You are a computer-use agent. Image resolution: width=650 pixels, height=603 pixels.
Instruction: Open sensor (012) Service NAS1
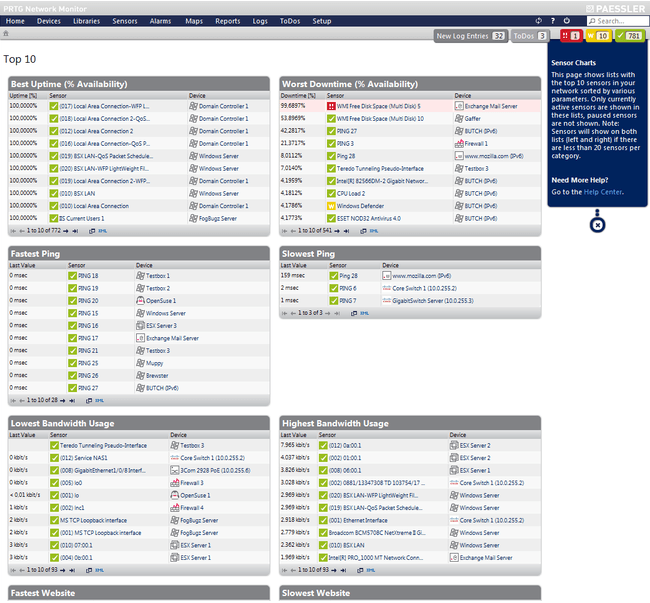coord(83,458)
